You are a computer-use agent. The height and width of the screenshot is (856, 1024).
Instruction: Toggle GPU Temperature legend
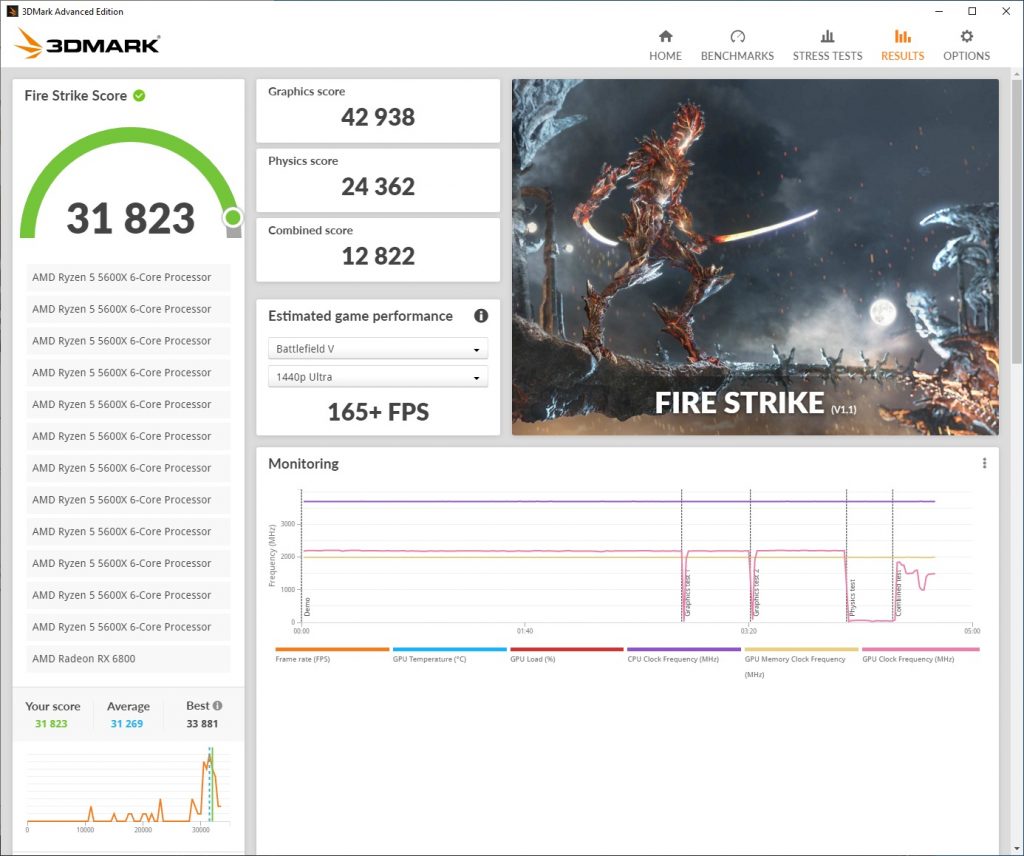pyautogui.click(x=429, y=659)
